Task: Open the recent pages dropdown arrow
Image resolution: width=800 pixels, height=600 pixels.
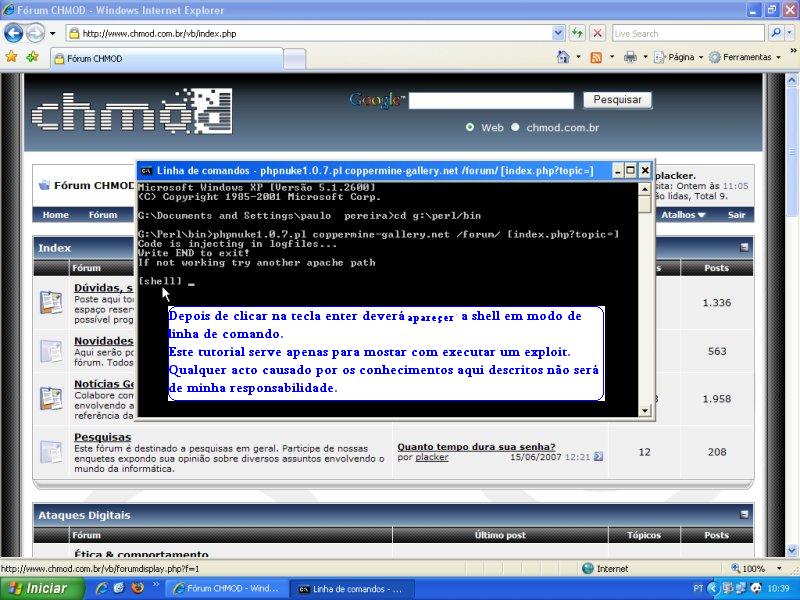Action: 52,34
